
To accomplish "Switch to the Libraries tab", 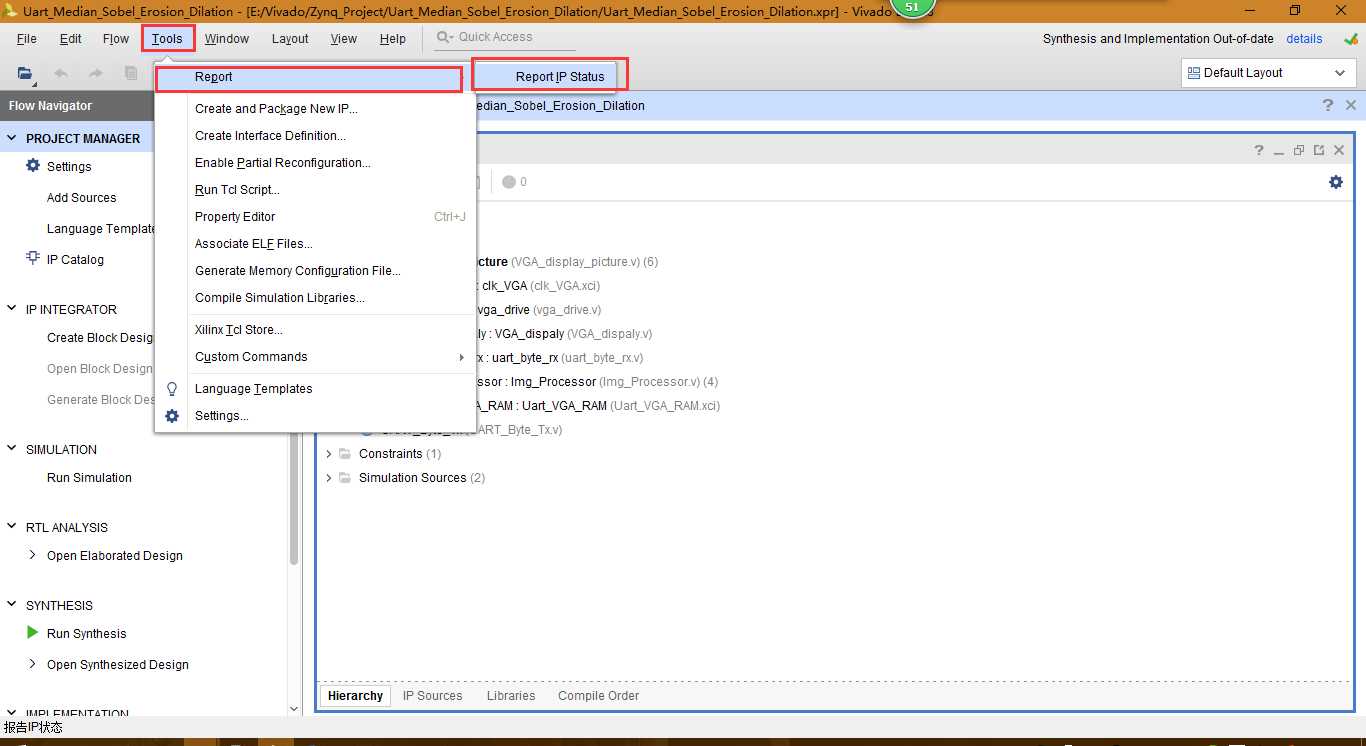I will (511, 696).
